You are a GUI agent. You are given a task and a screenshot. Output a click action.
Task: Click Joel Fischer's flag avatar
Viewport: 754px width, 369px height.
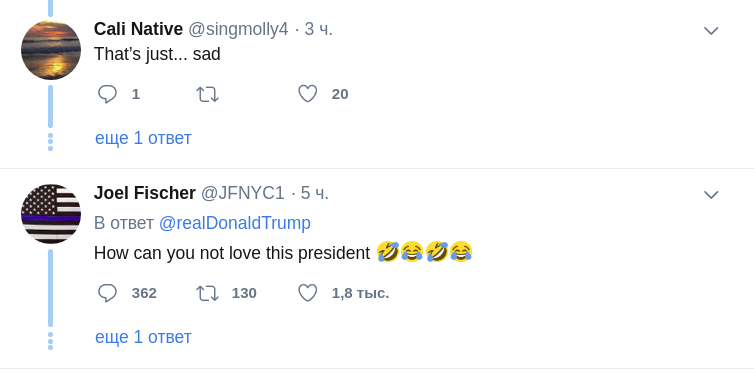(x=51, y=214)
